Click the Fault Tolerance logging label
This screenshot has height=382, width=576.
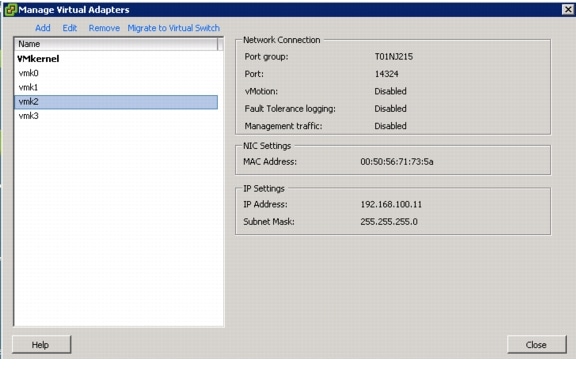coord(290,109)
